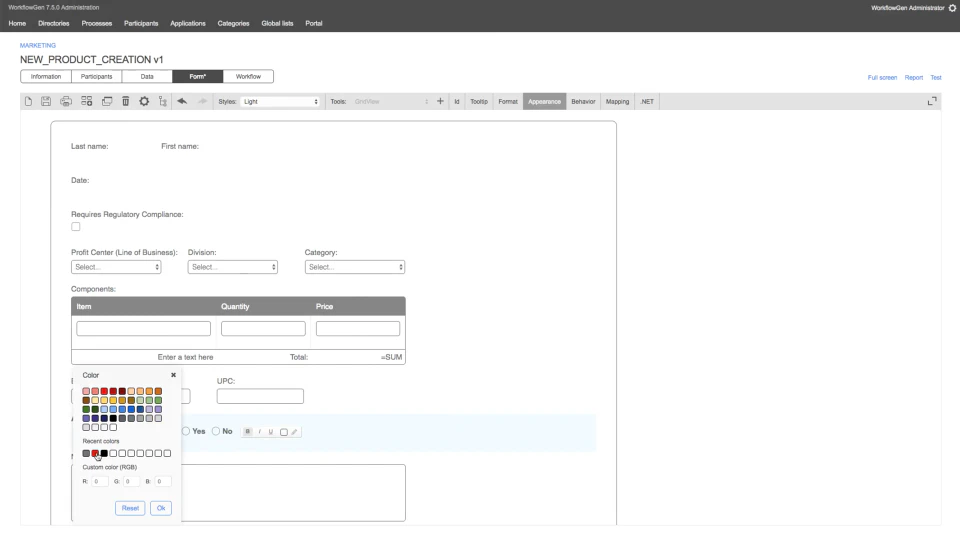Open the Division Select dropdown
960x540 pixels.
coord(233,267)
